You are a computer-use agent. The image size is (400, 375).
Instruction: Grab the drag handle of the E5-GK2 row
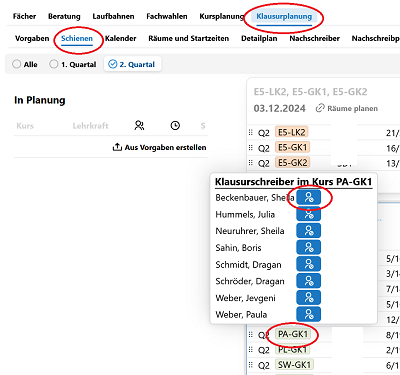(251, 163)
